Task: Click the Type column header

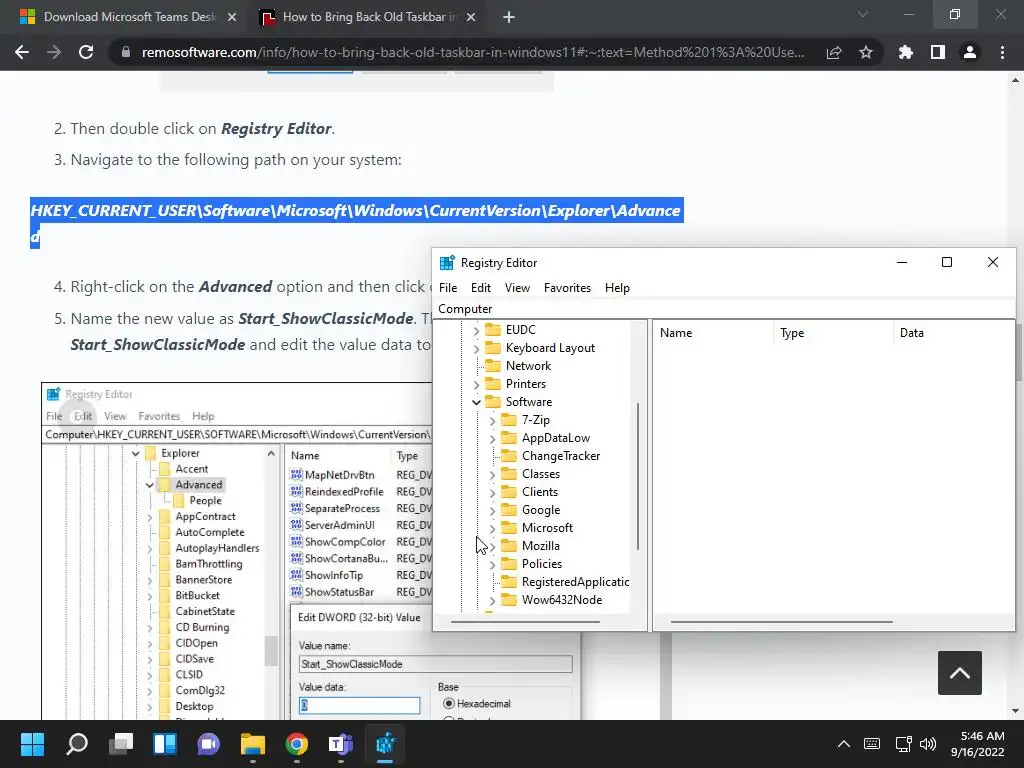Action: pyautogui.click(x=833, y=333)
